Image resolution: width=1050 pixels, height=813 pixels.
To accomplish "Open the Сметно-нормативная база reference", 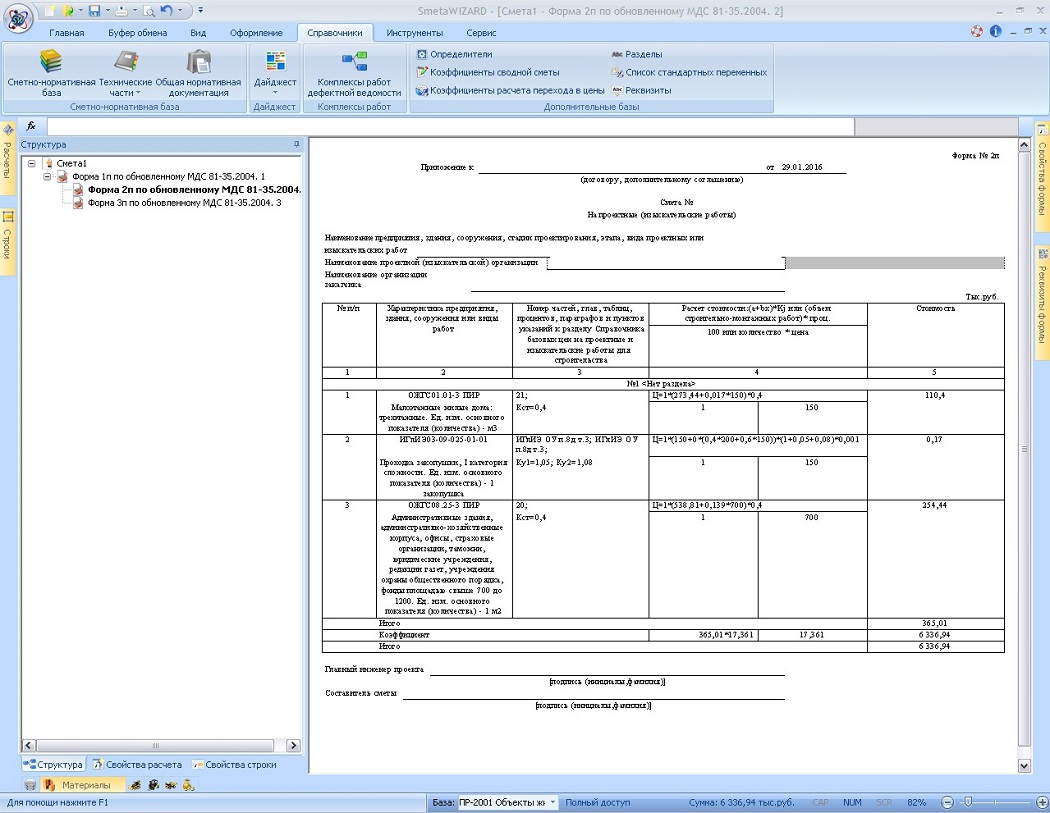I will pyautogui.click(x=51, y=73).
